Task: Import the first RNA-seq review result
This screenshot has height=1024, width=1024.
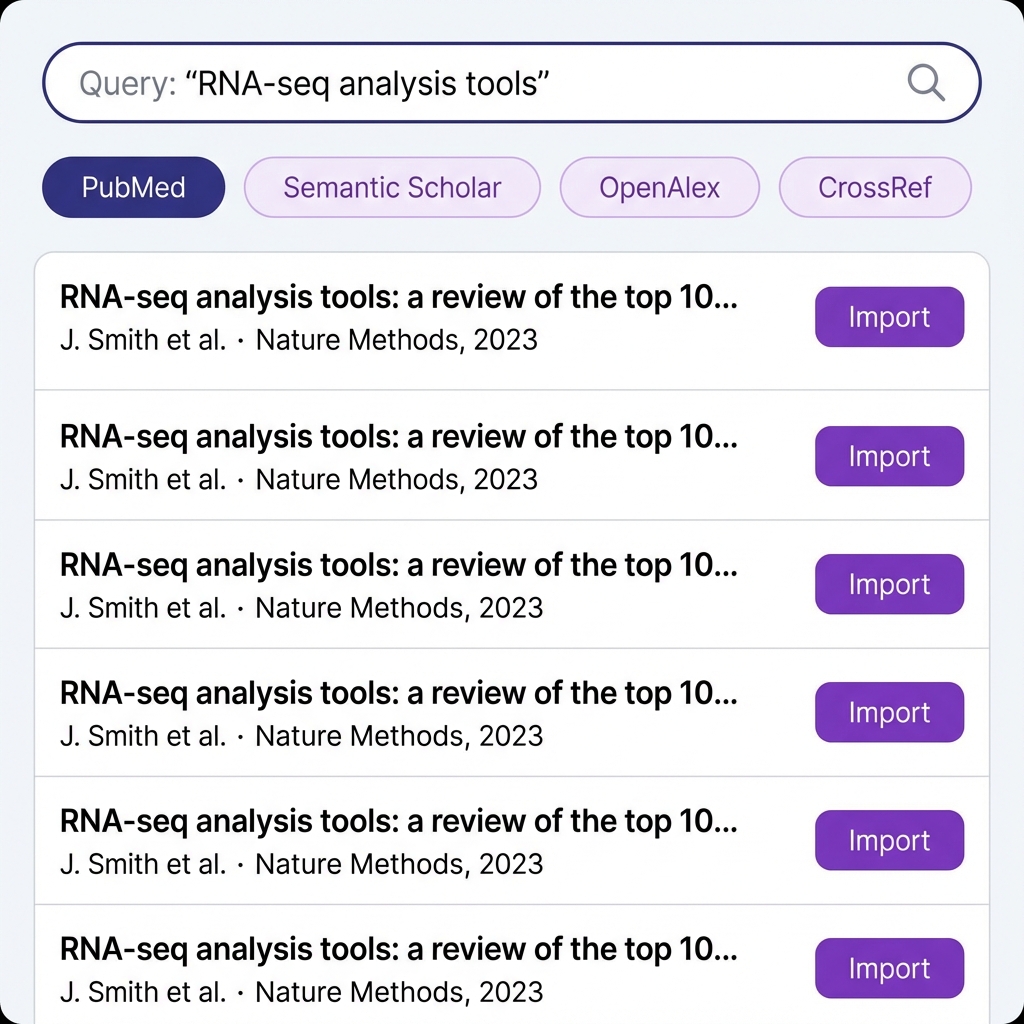Action: (889, 317)
